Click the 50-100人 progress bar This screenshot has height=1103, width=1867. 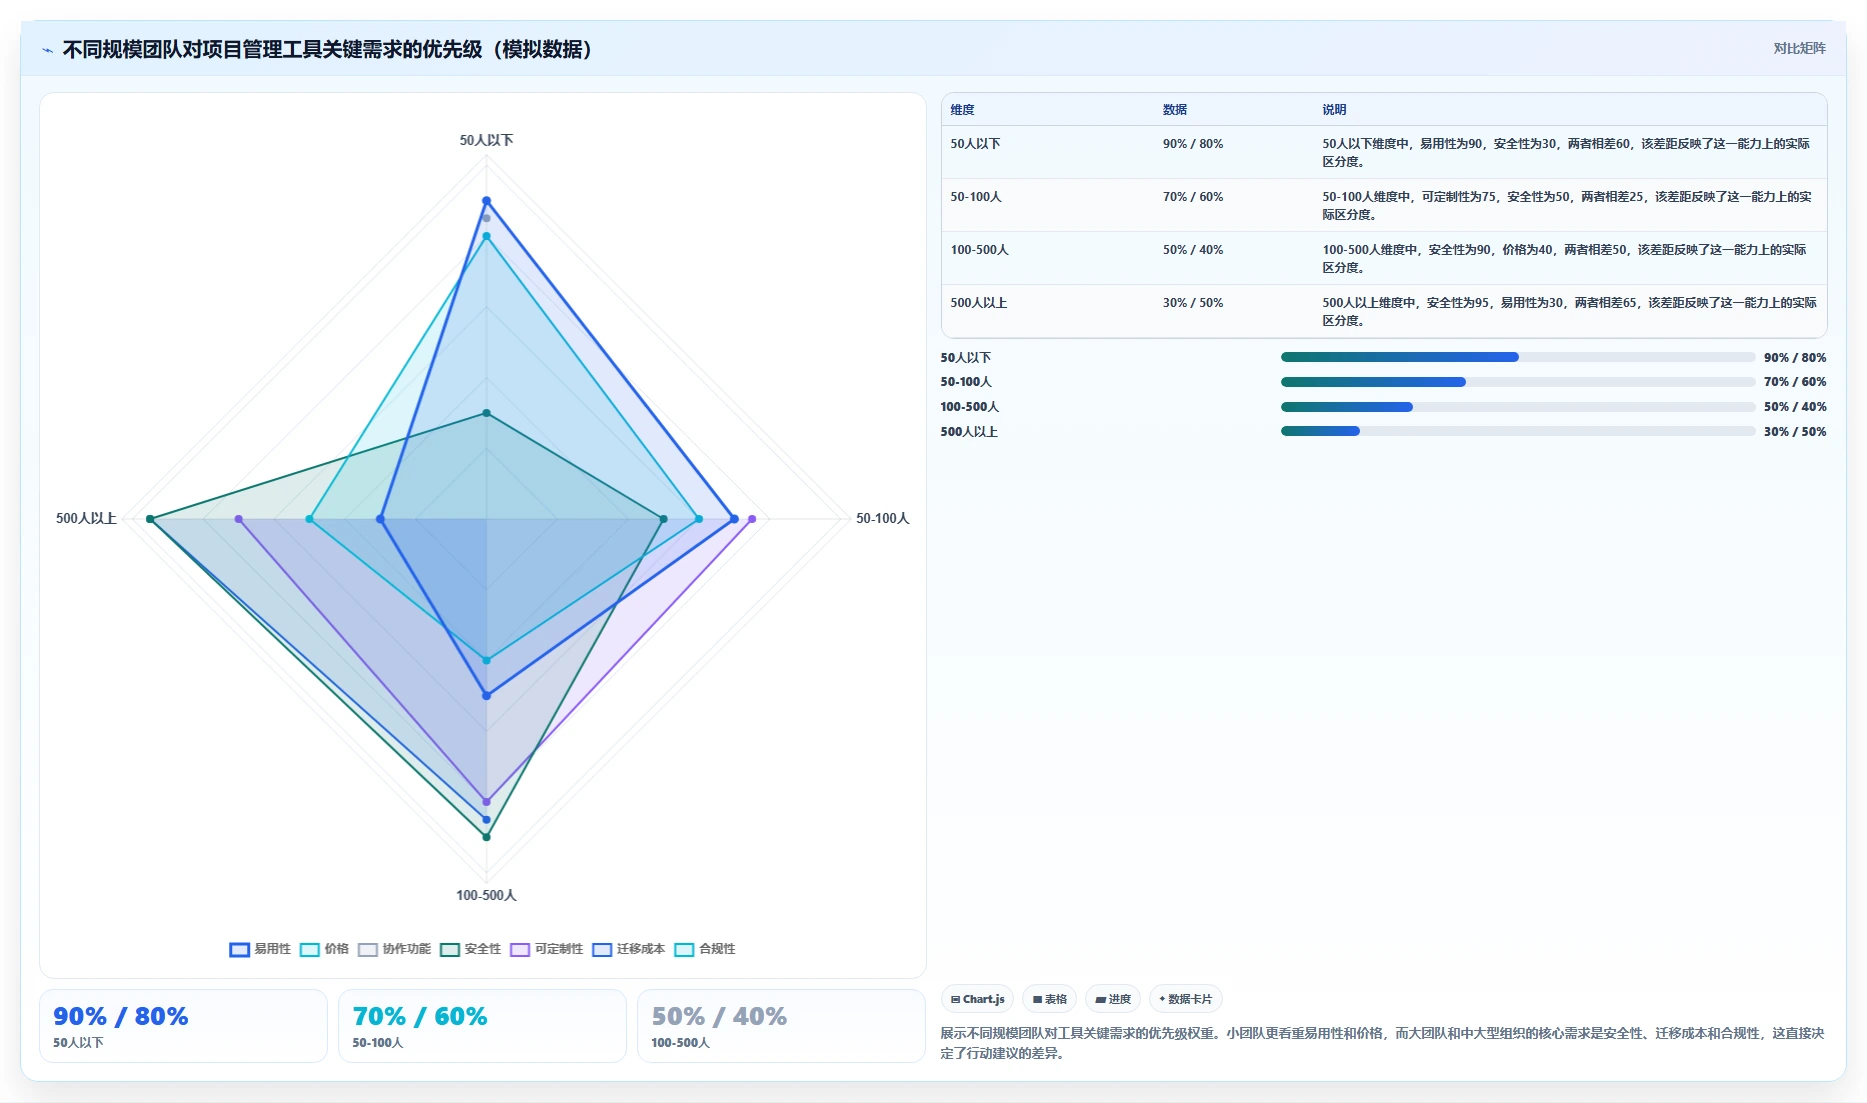click(x=1518, y=382)
